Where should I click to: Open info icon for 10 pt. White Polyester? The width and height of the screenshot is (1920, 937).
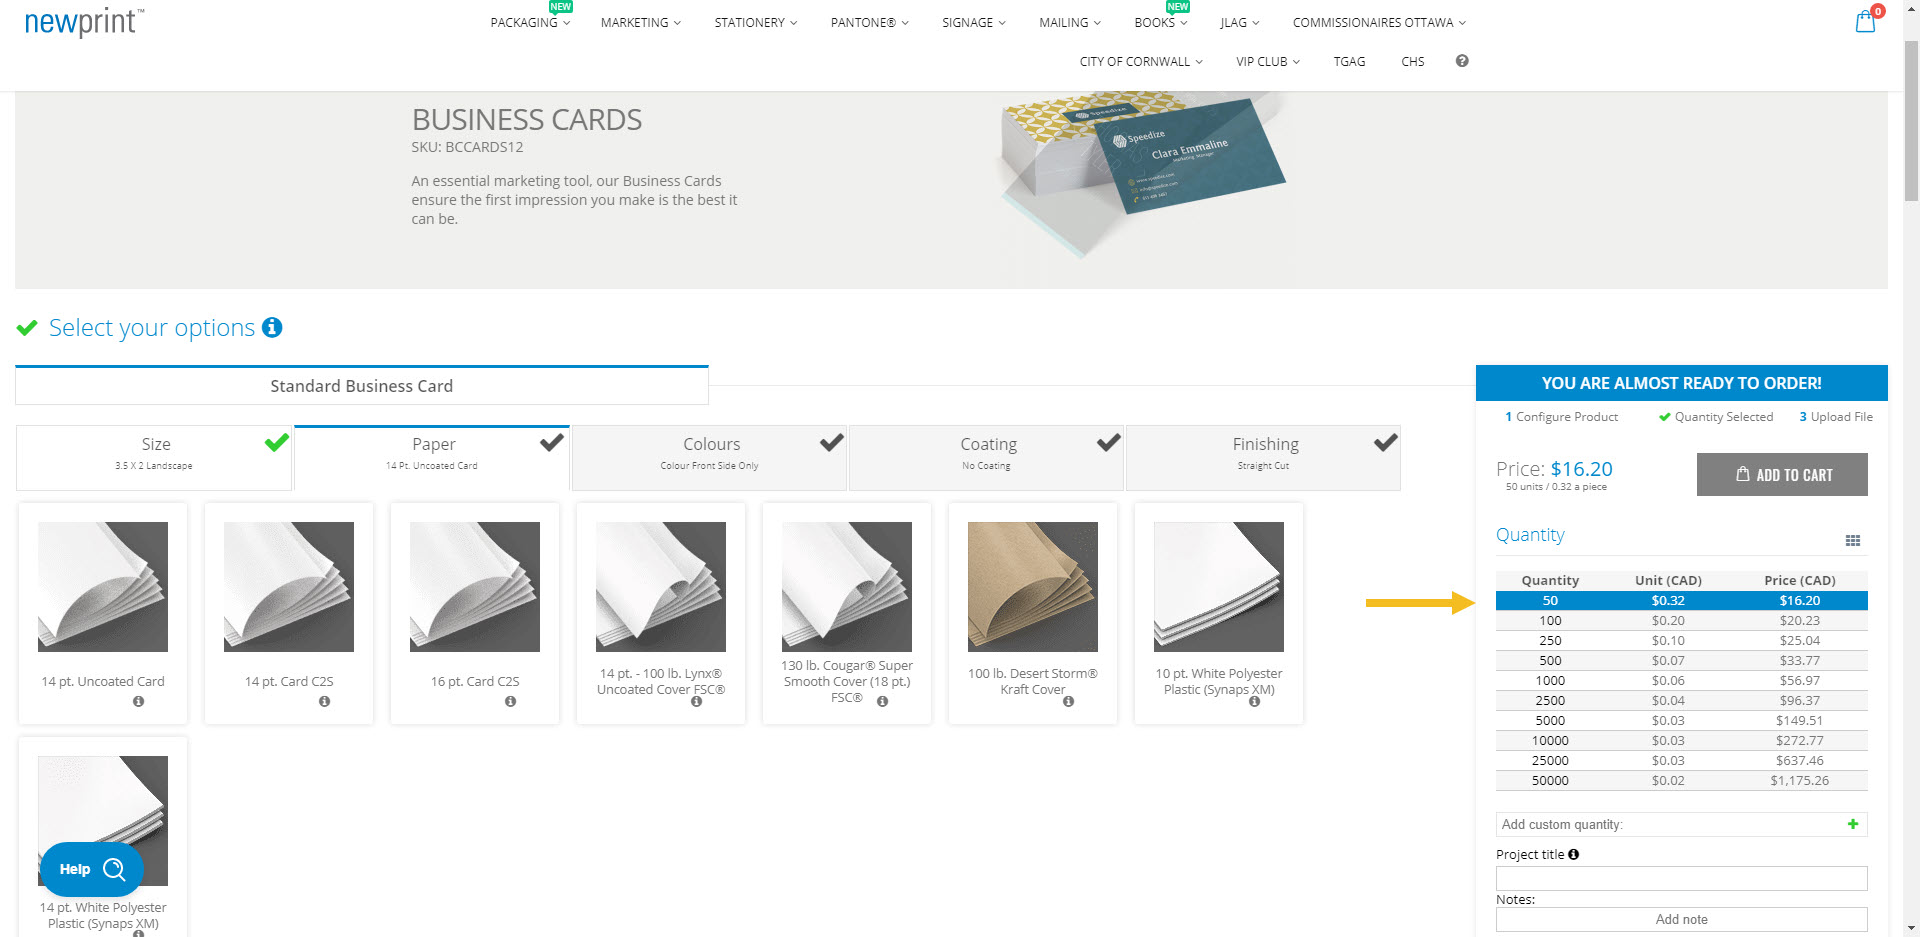[x=1254, y=701]
